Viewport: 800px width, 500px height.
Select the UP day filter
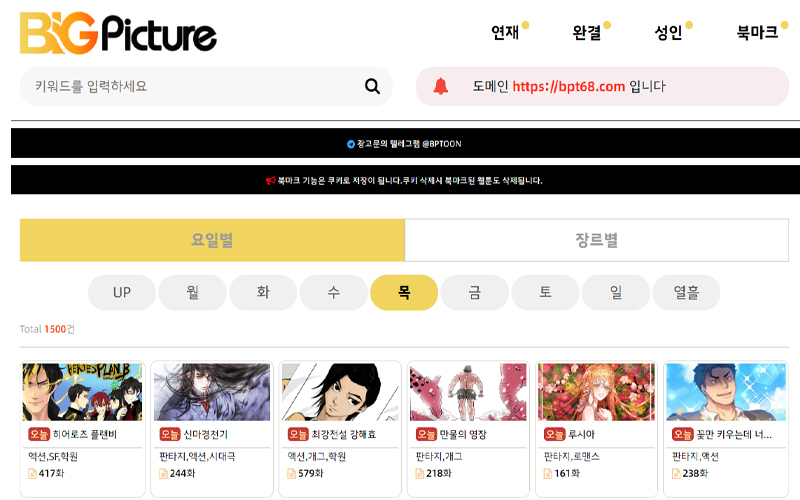(122, 292)
